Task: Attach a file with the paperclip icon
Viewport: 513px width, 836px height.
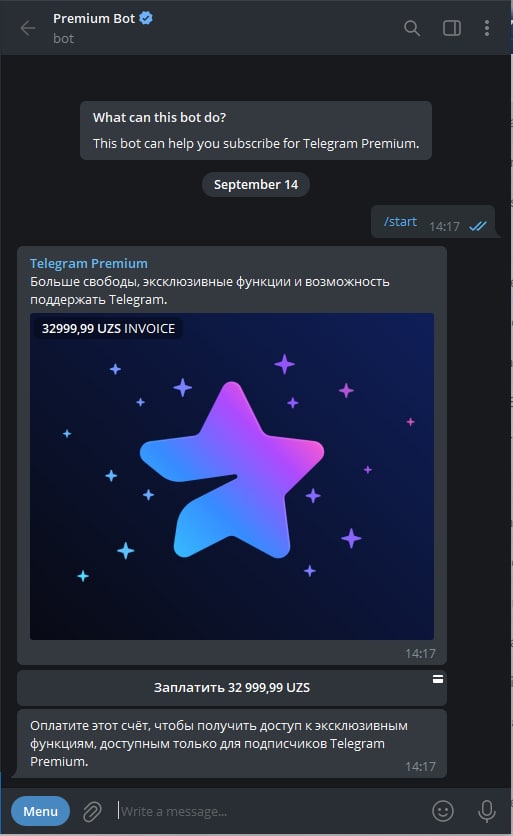Action: [x=92, y=811]
